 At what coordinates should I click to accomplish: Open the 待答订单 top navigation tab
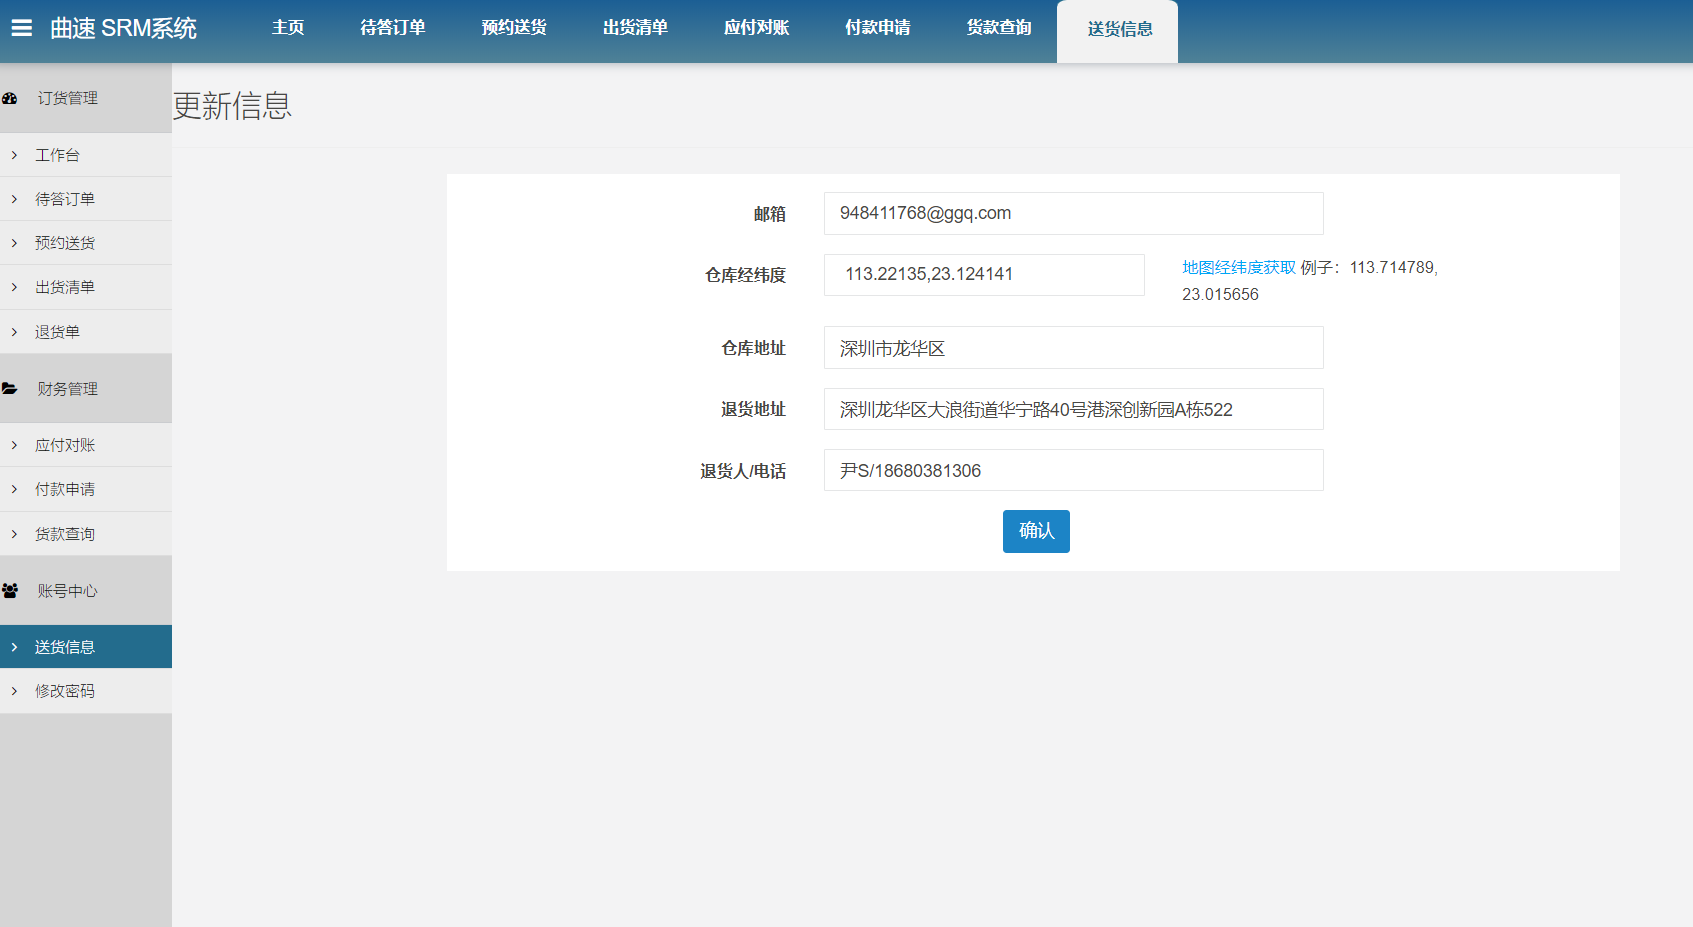tap(393, 28)
